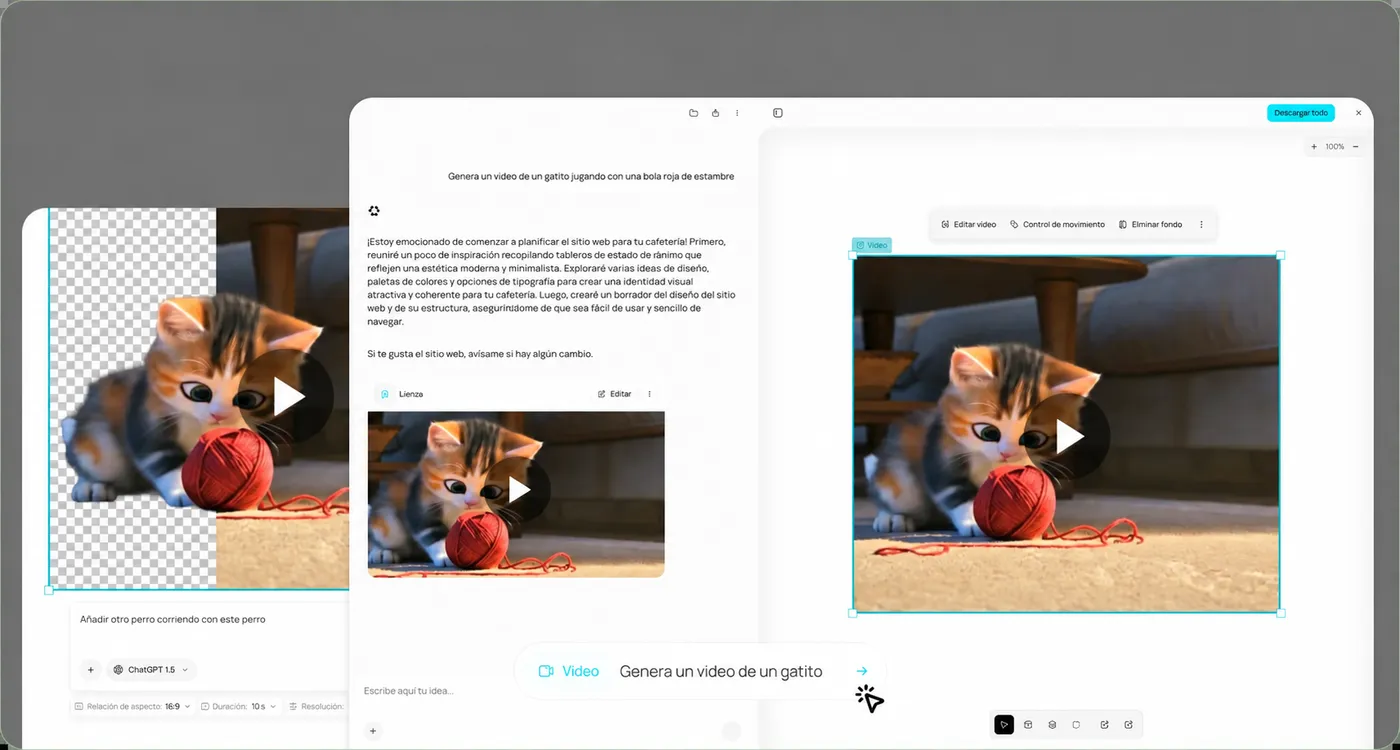Click the Añadir otro perro prompt text
The height and width of the screenshot is (750, 1400).
click(x=173, y=620)
